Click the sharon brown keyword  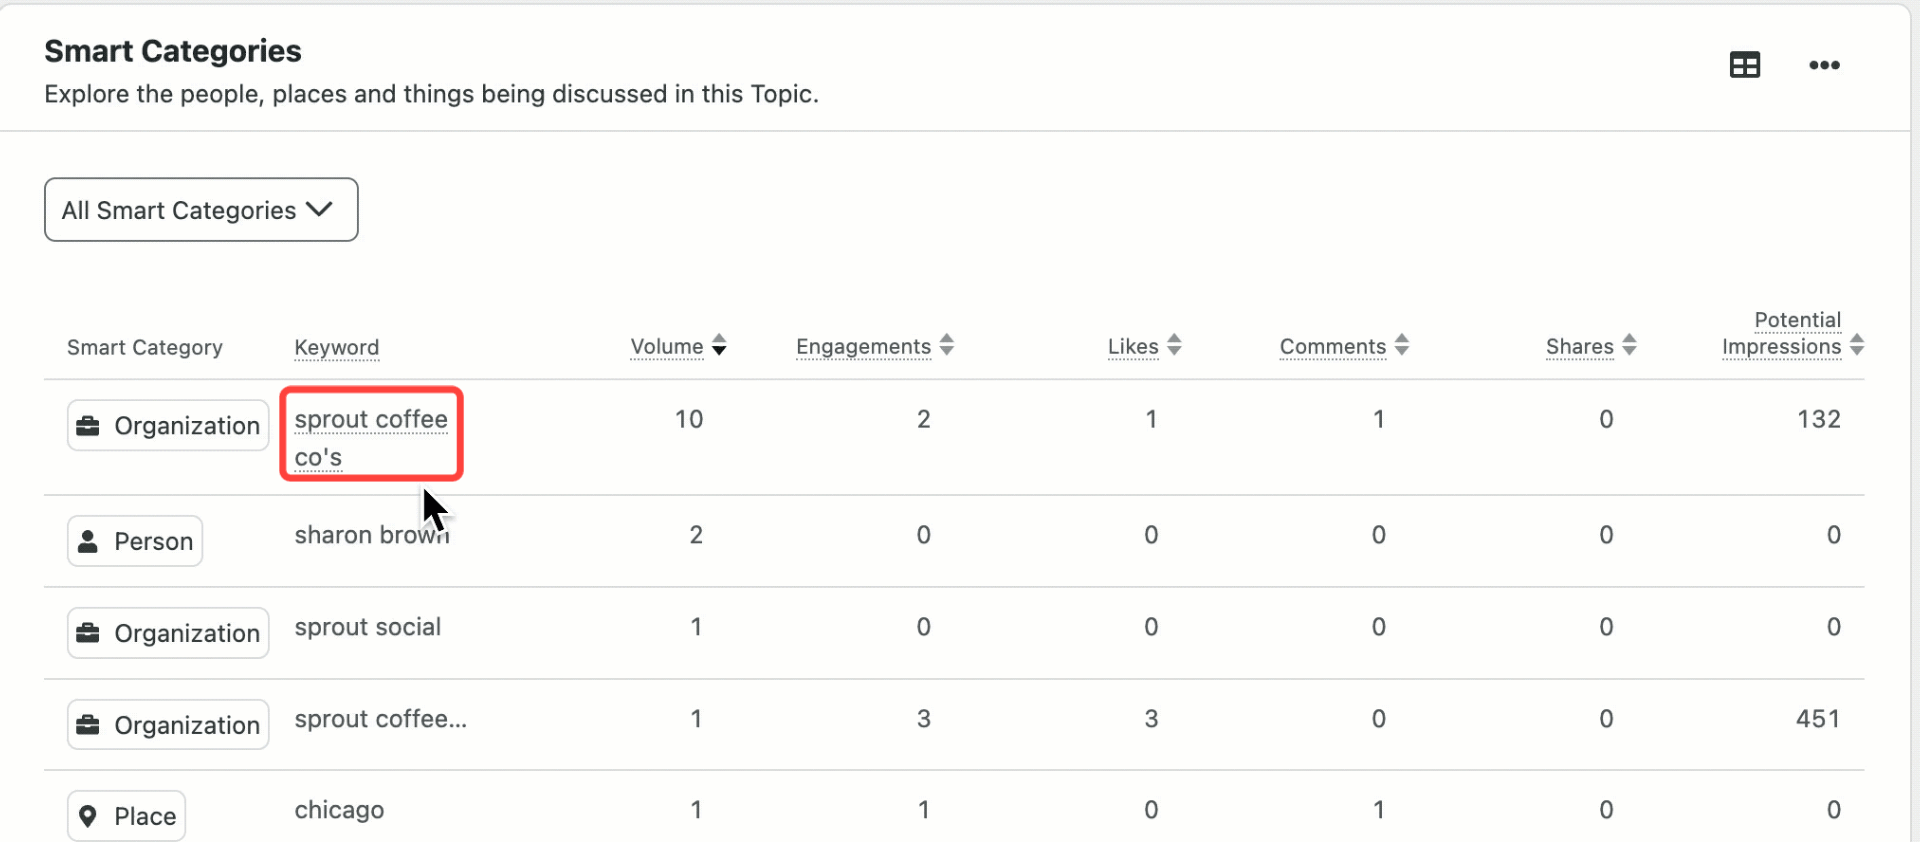(x=372, y=535)
